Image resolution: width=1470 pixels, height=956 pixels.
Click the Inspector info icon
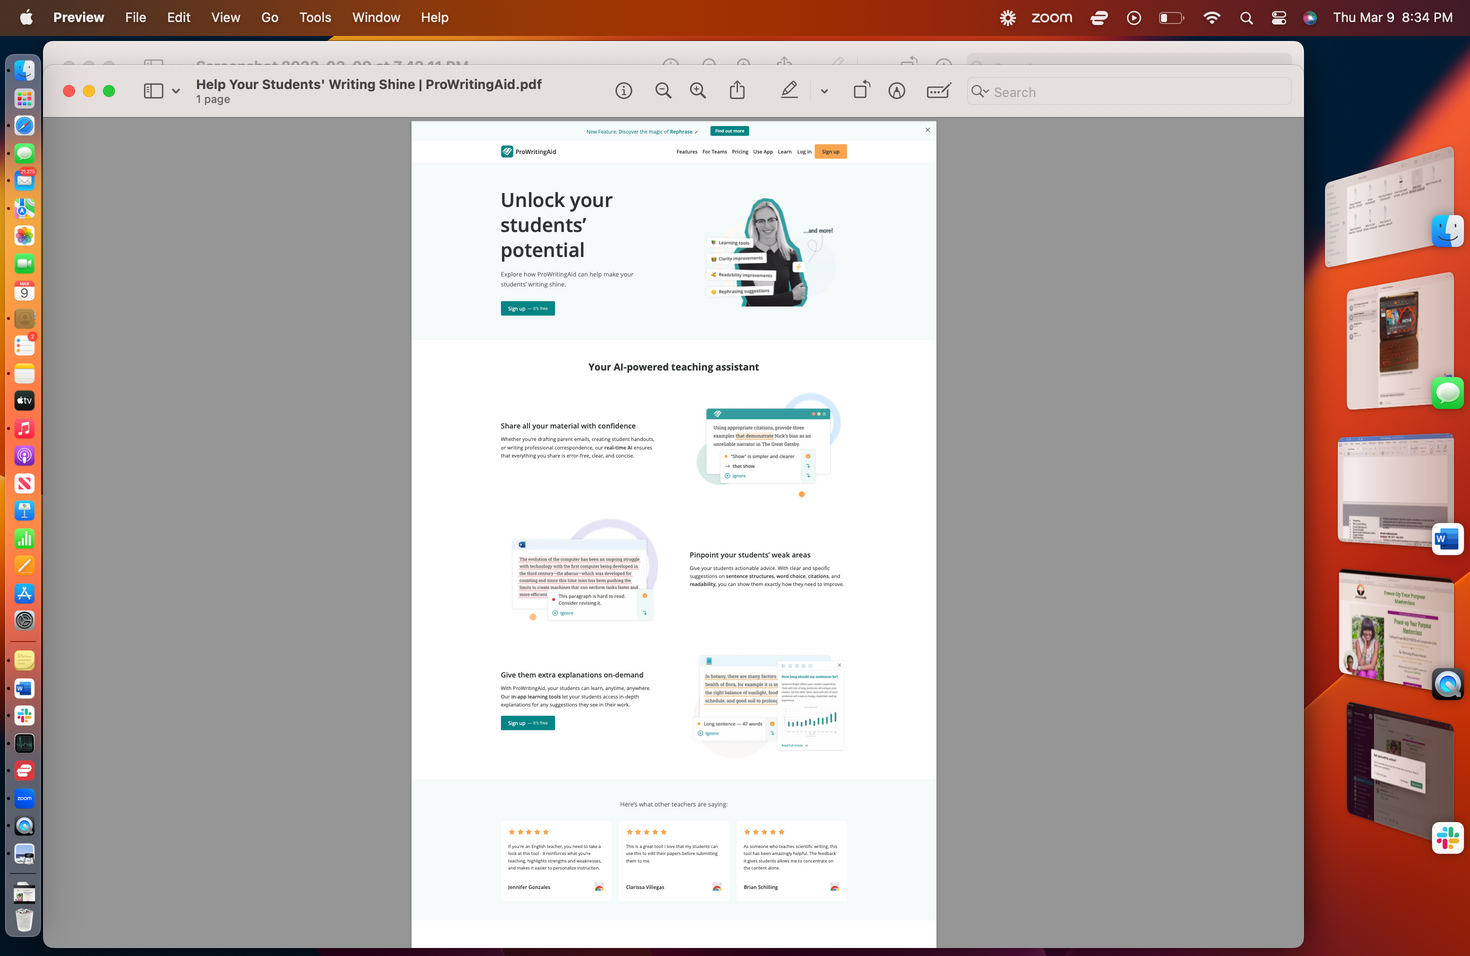624,91
